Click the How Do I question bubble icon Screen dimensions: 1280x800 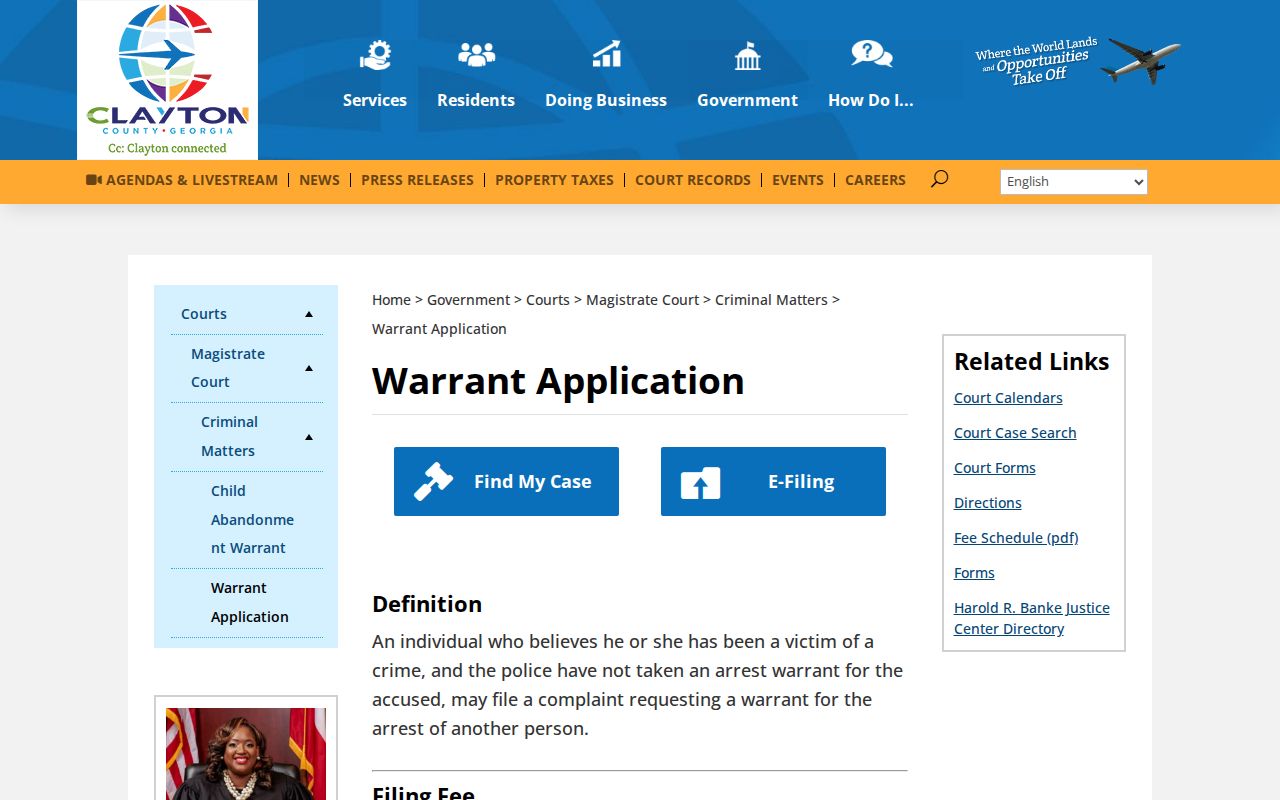pyautogui.click(x=871, y=53)
